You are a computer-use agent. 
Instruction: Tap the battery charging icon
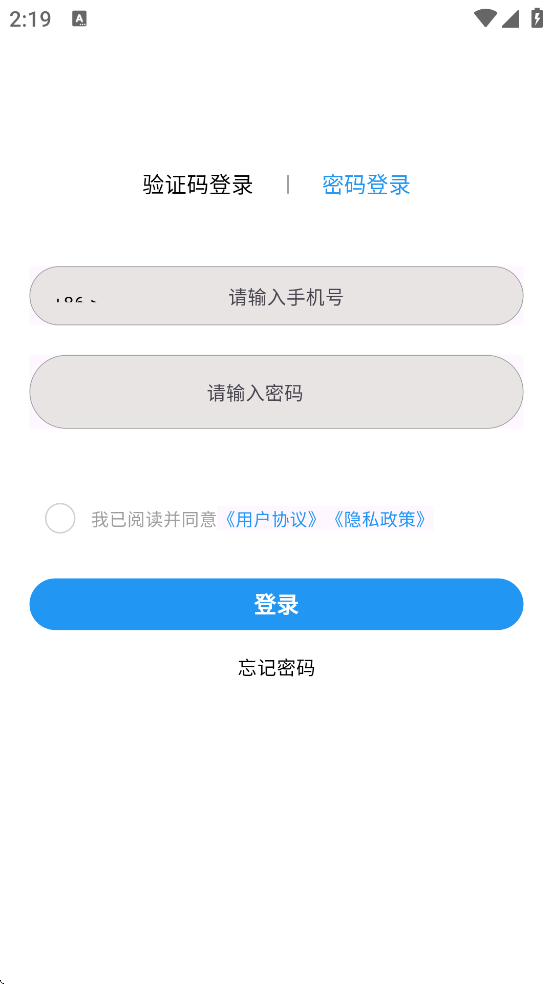click(x=537, y=18)
